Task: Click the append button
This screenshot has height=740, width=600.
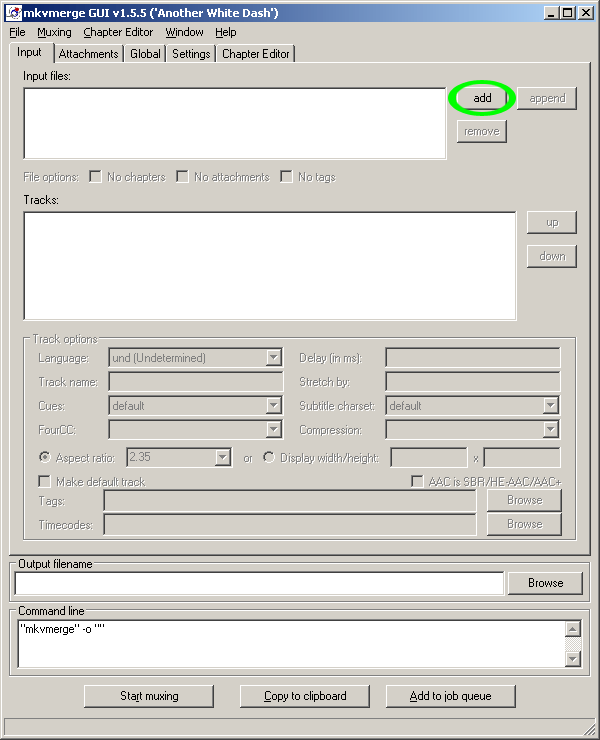Action: point(547,98)
